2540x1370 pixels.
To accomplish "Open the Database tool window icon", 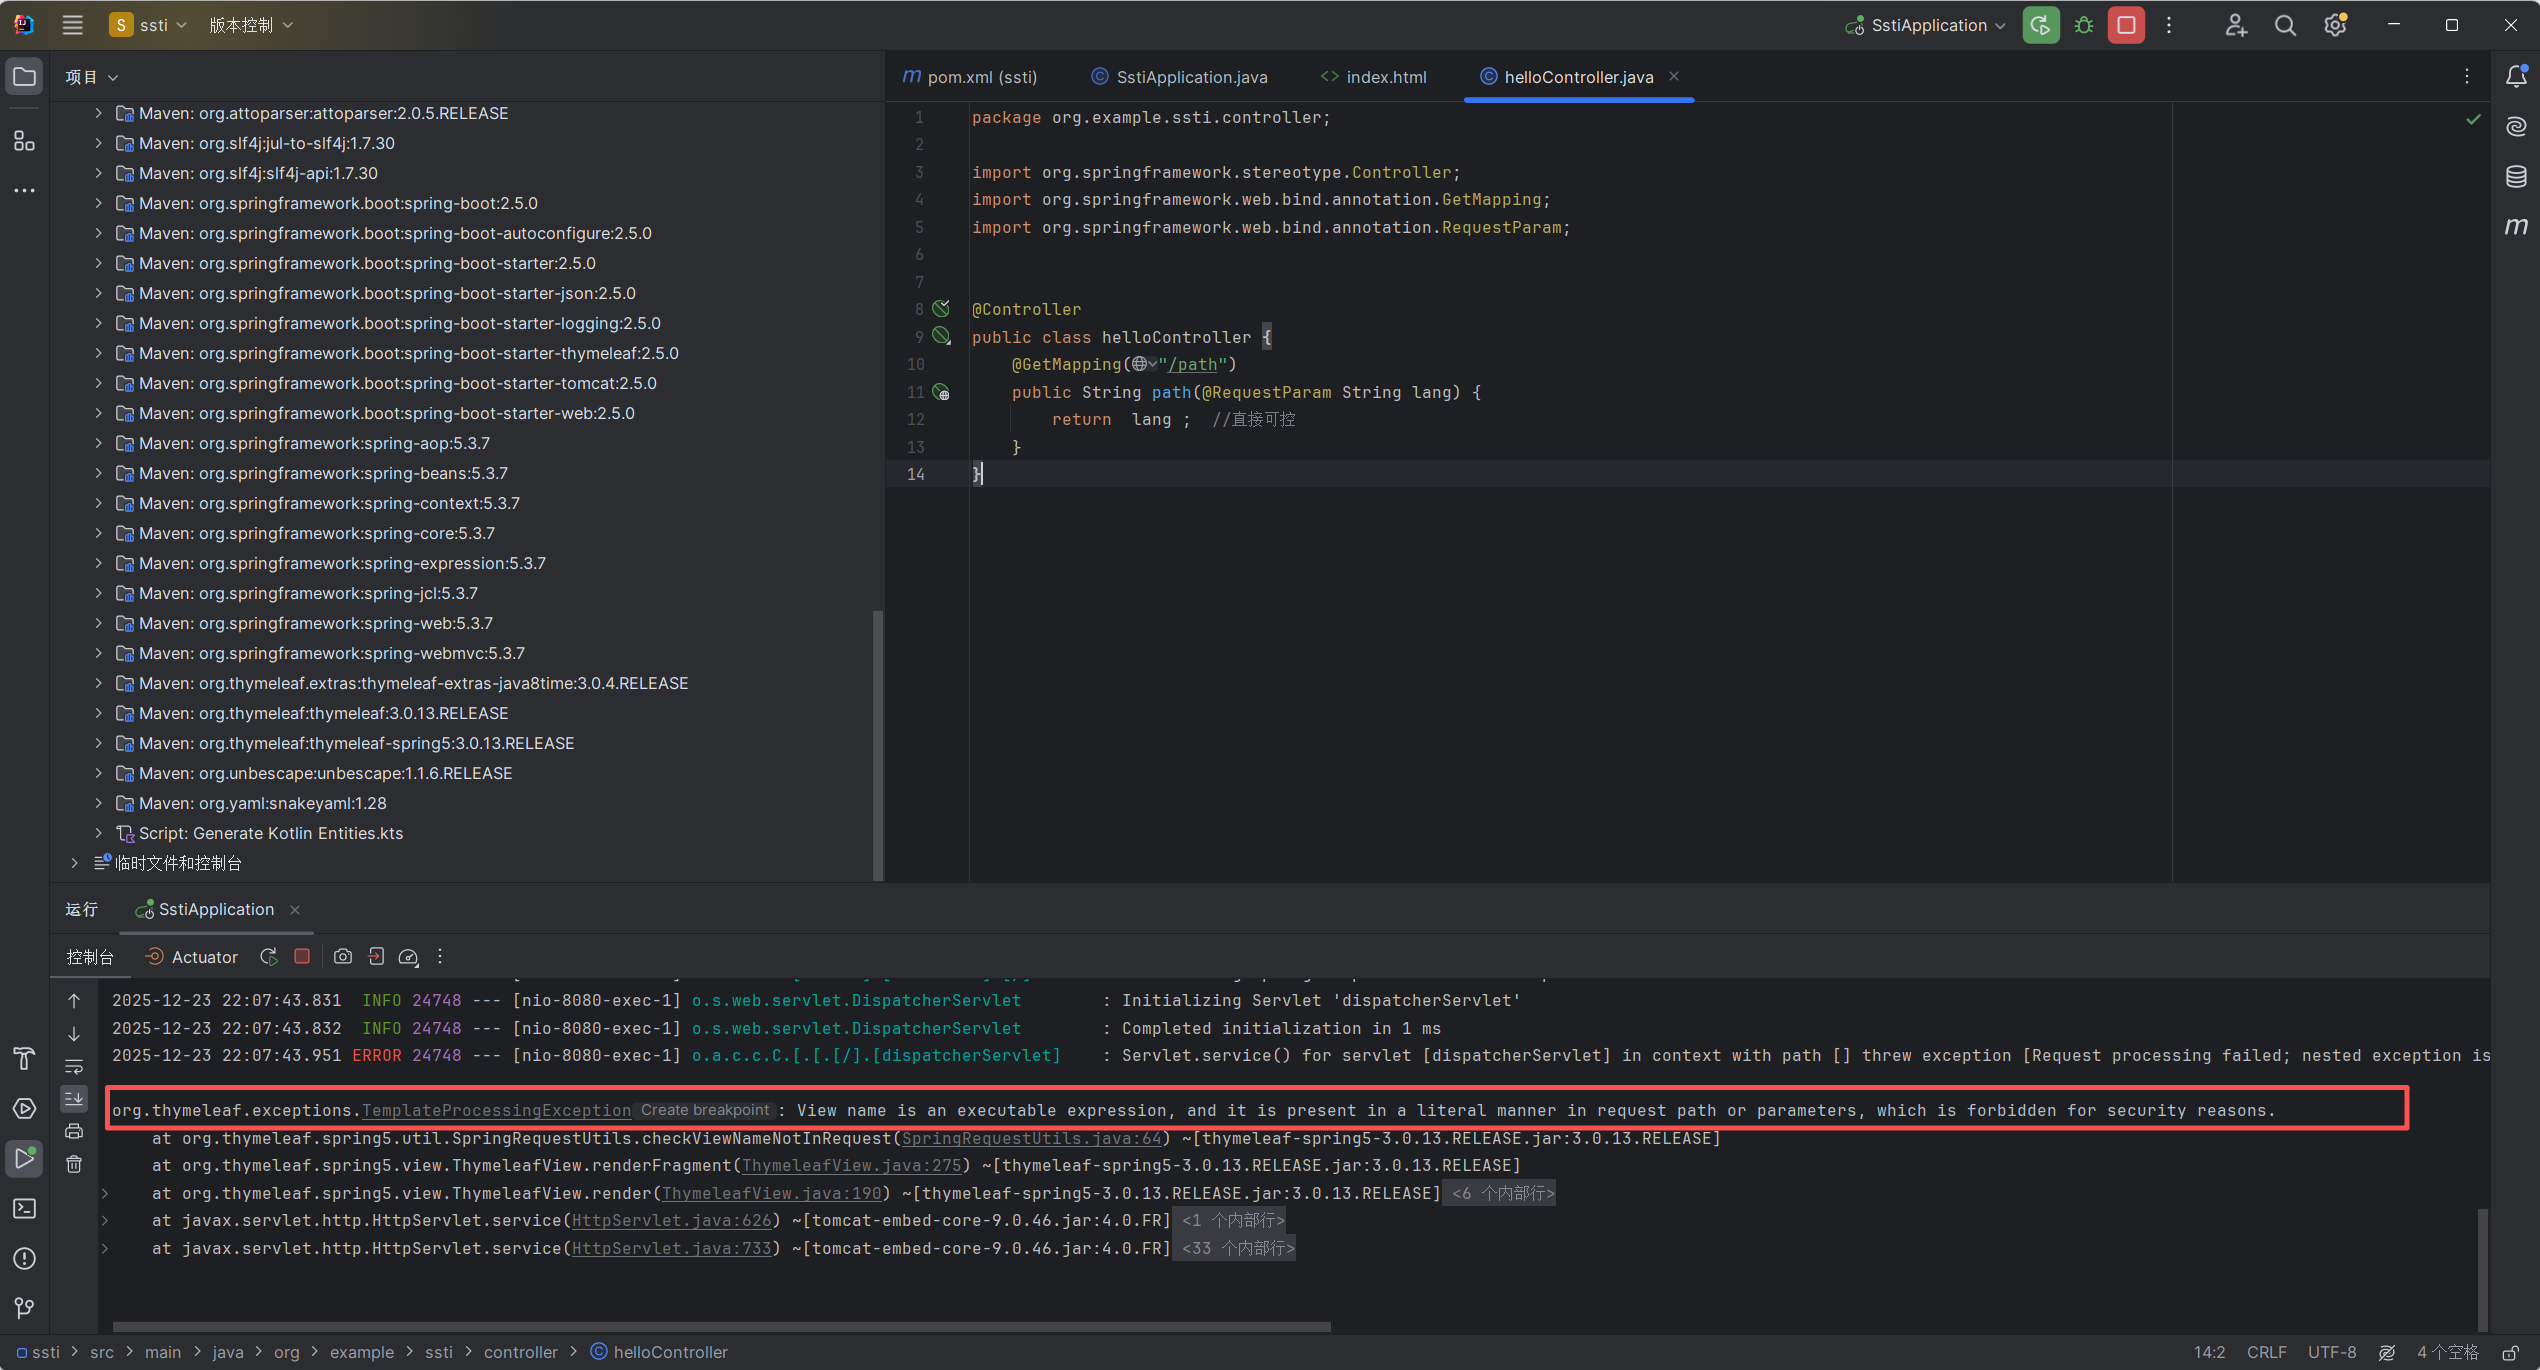I will [2516, 177].
